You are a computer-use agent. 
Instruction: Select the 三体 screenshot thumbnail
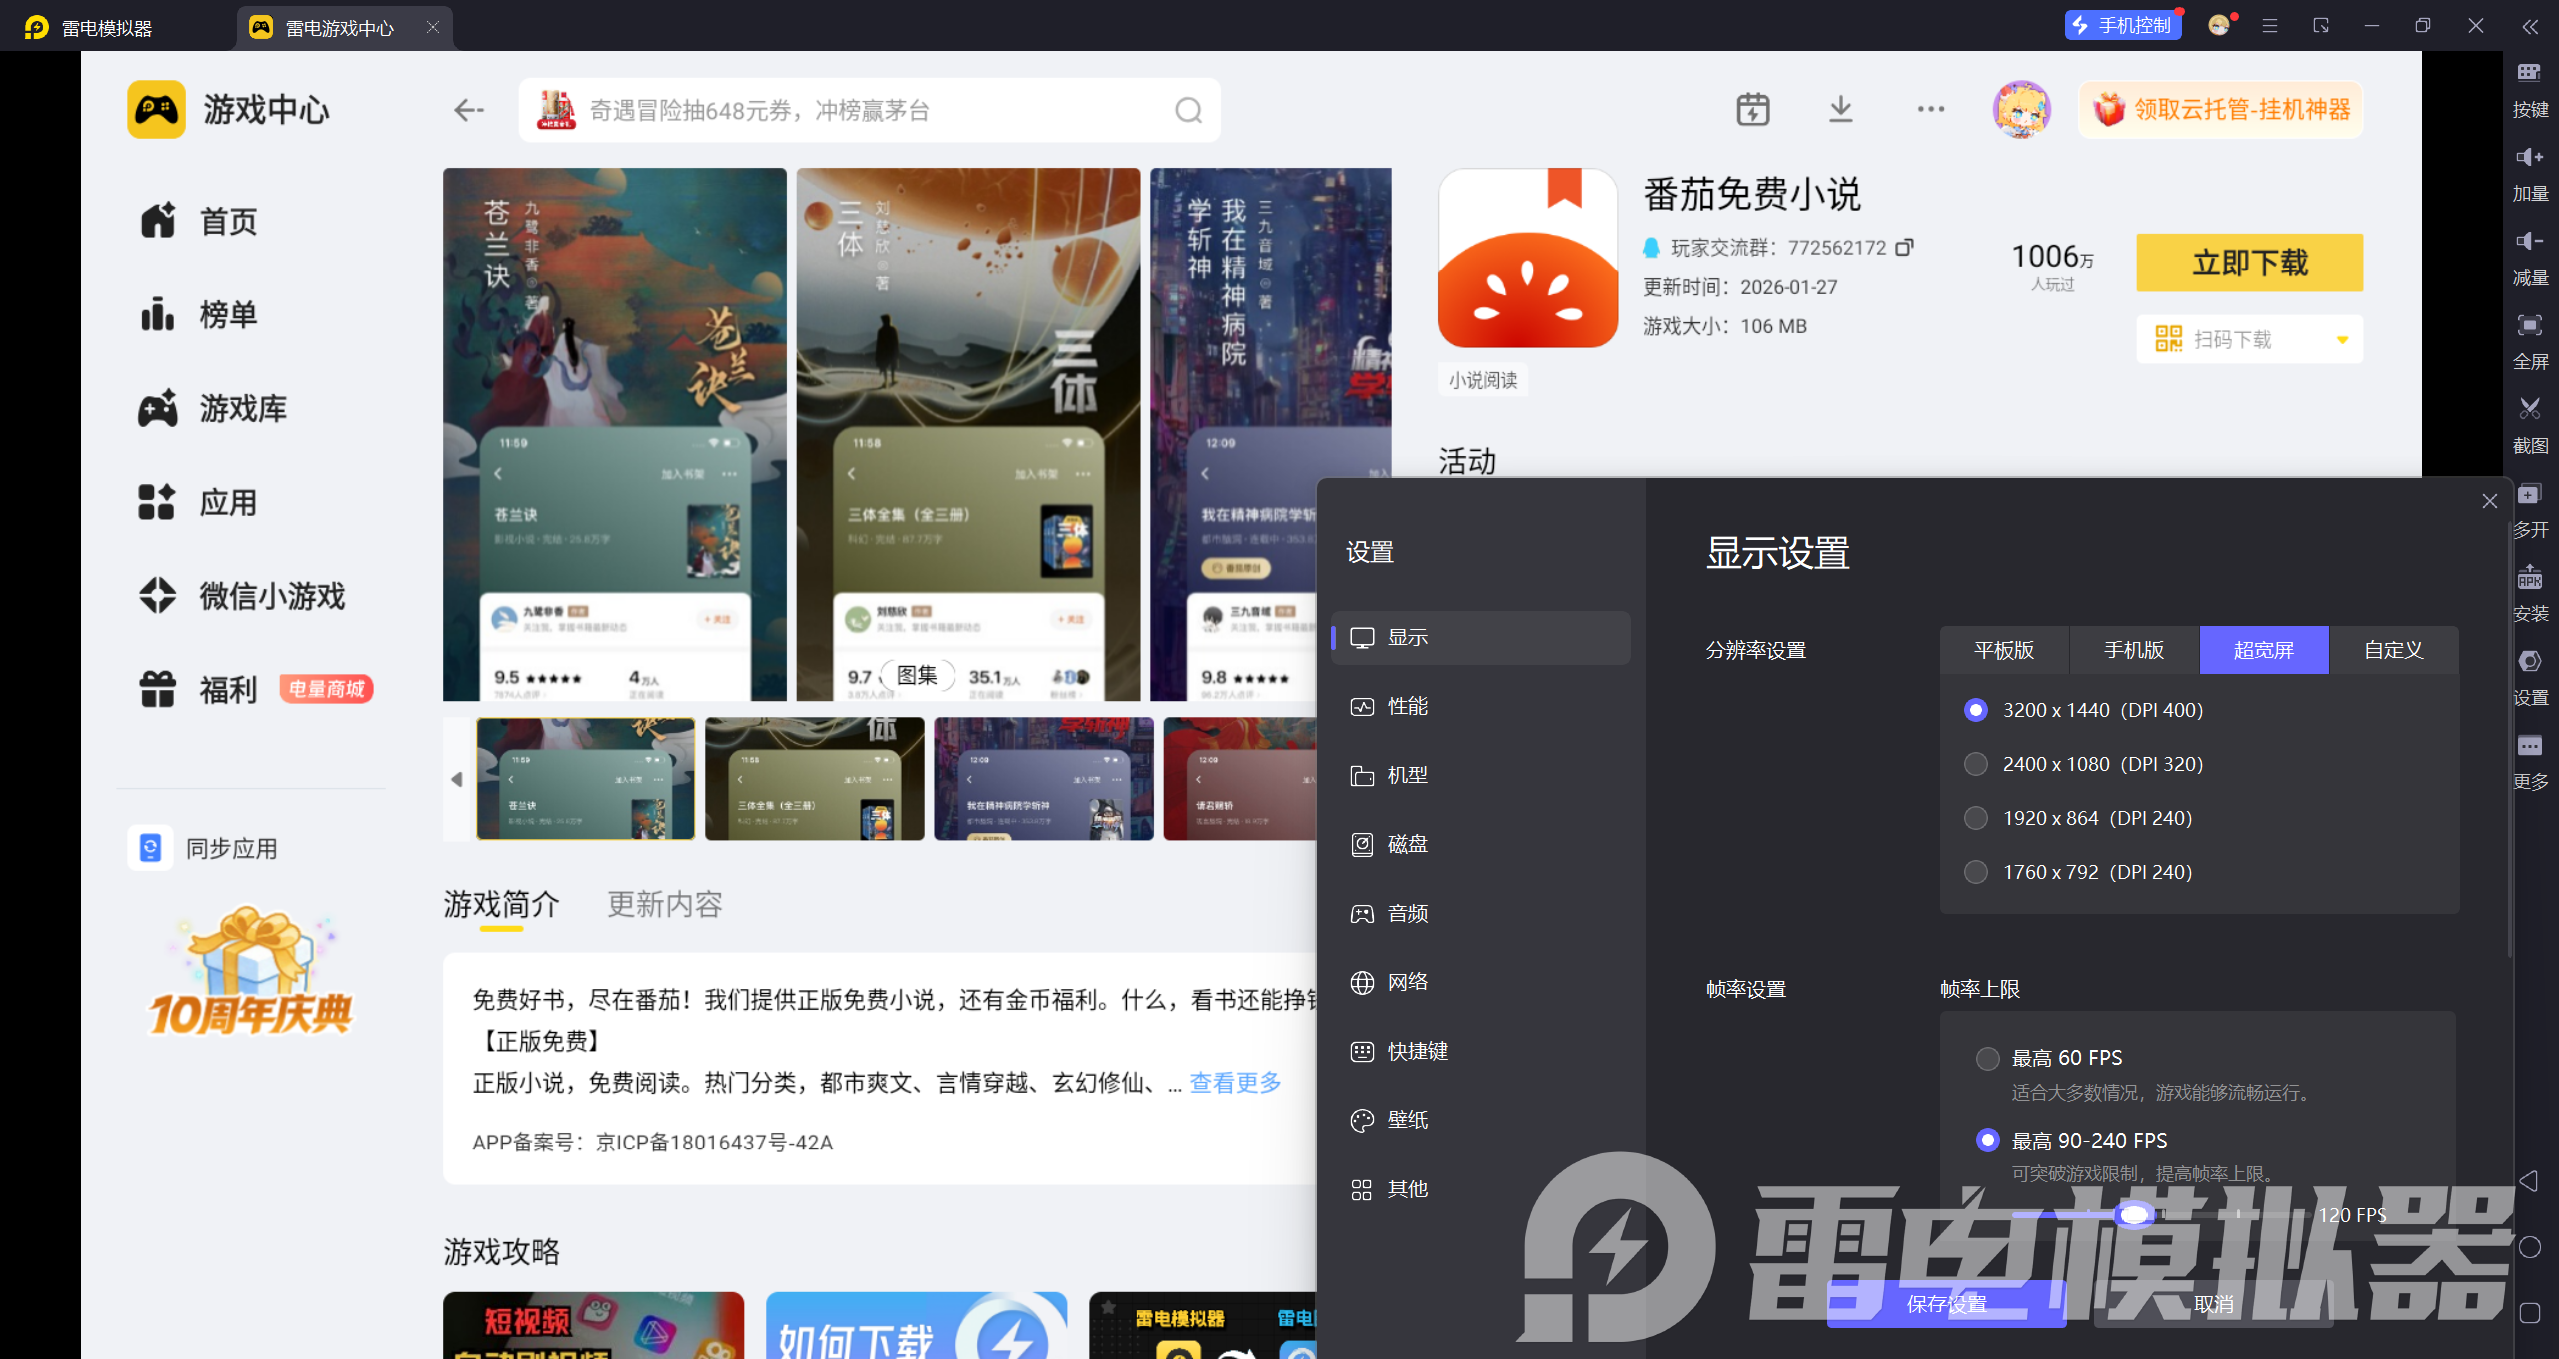[814, 779]
